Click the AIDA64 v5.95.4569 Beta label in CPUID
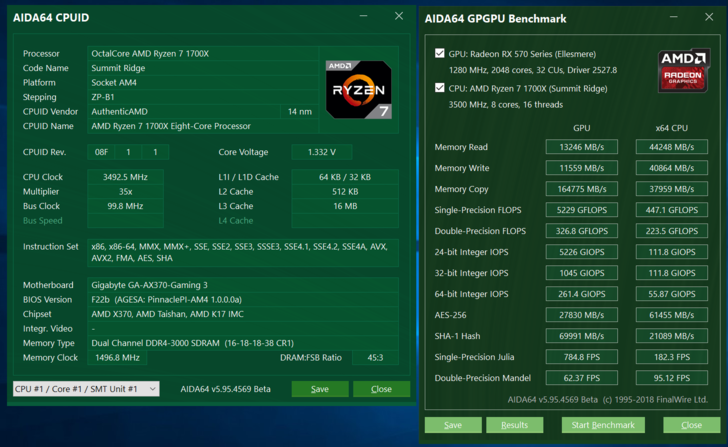Viewport: 728px width, 447px height. 226,389
